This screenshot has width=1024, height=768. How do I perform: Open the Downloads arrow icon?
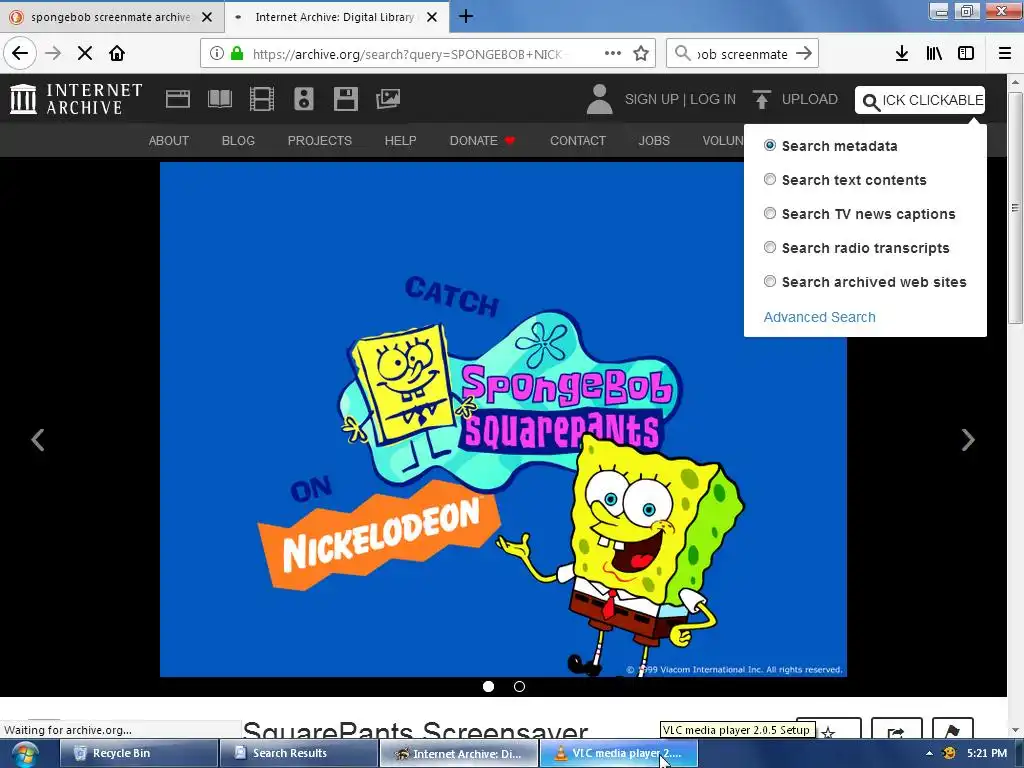(902, 54)
